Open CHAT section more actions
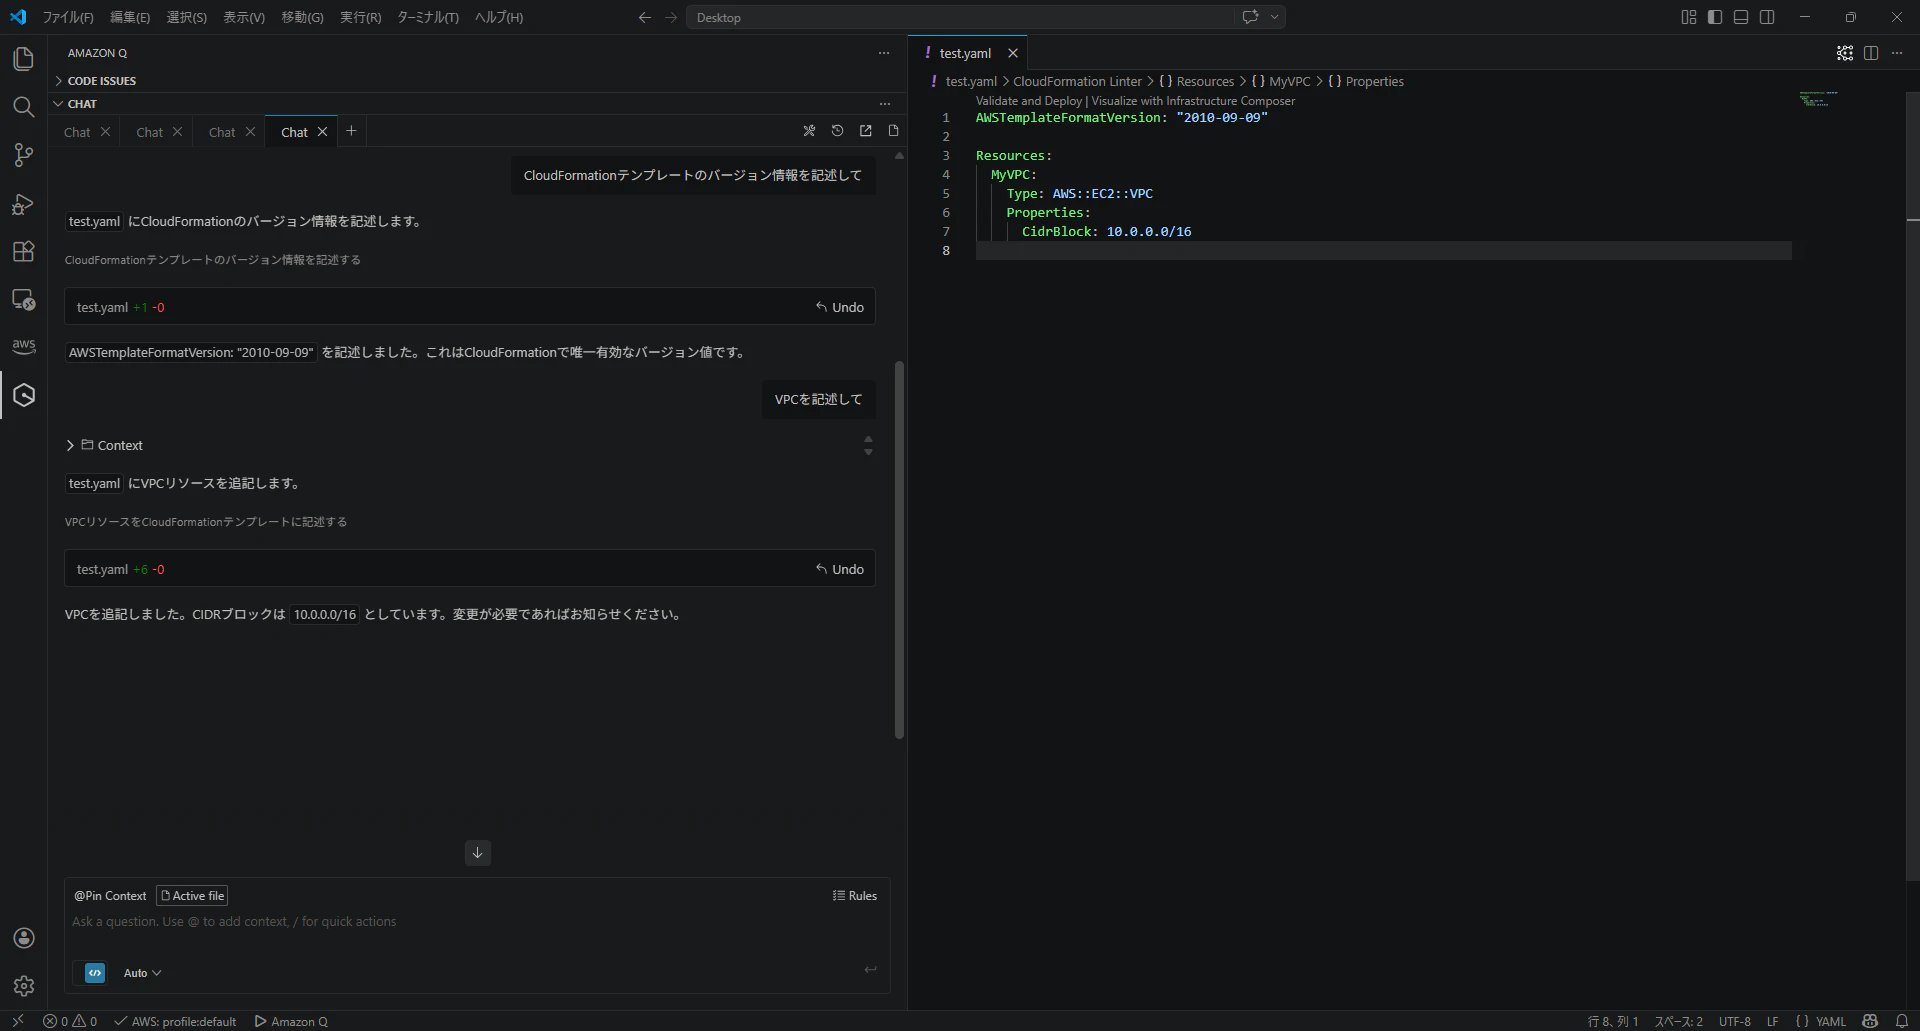Screen dimensions: 1920x1031 point(884,104)
